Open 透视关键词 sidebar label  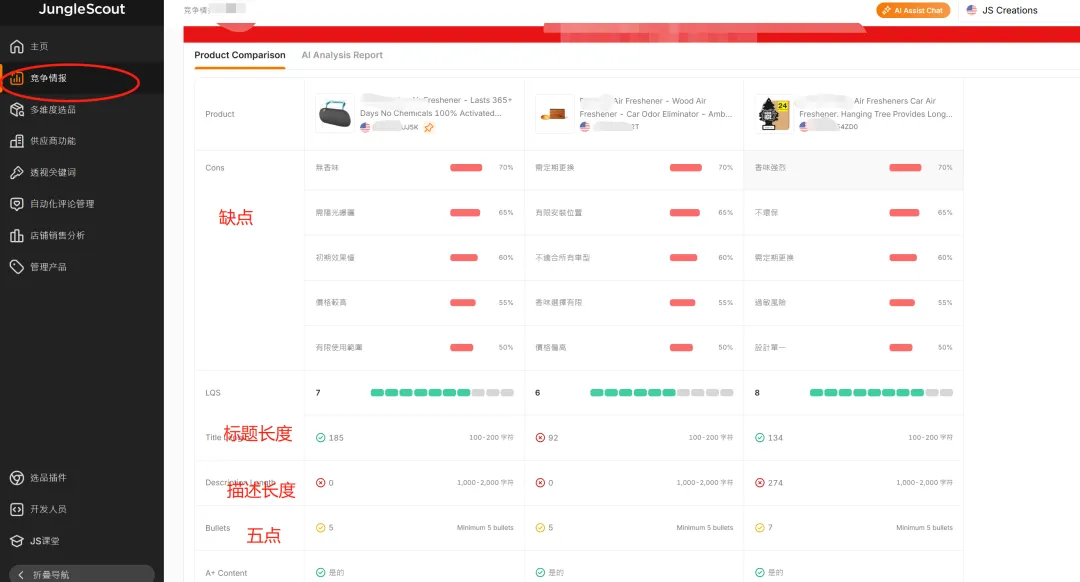(53, 173)
